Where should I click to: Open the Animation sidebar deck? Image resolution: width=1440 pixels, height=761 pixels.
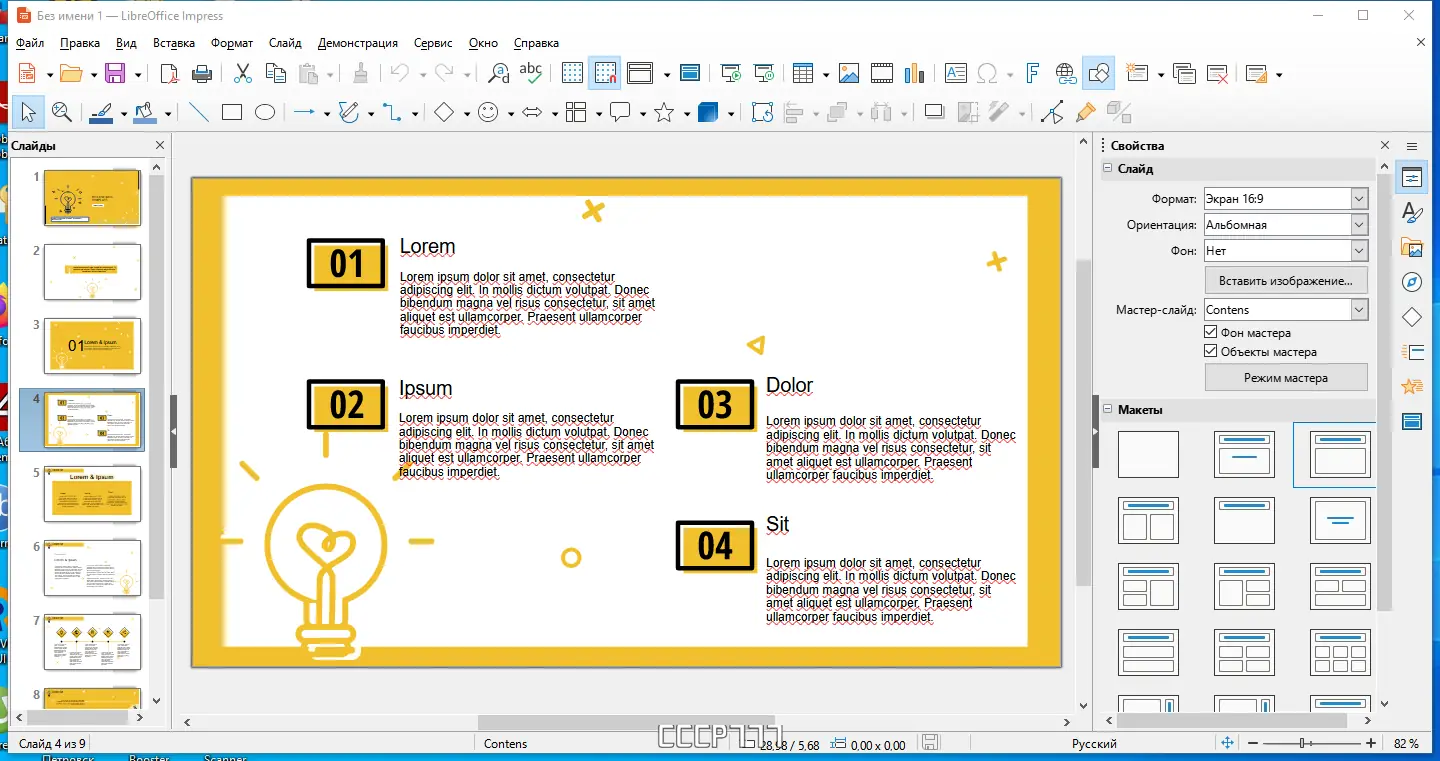(1412, 386)
